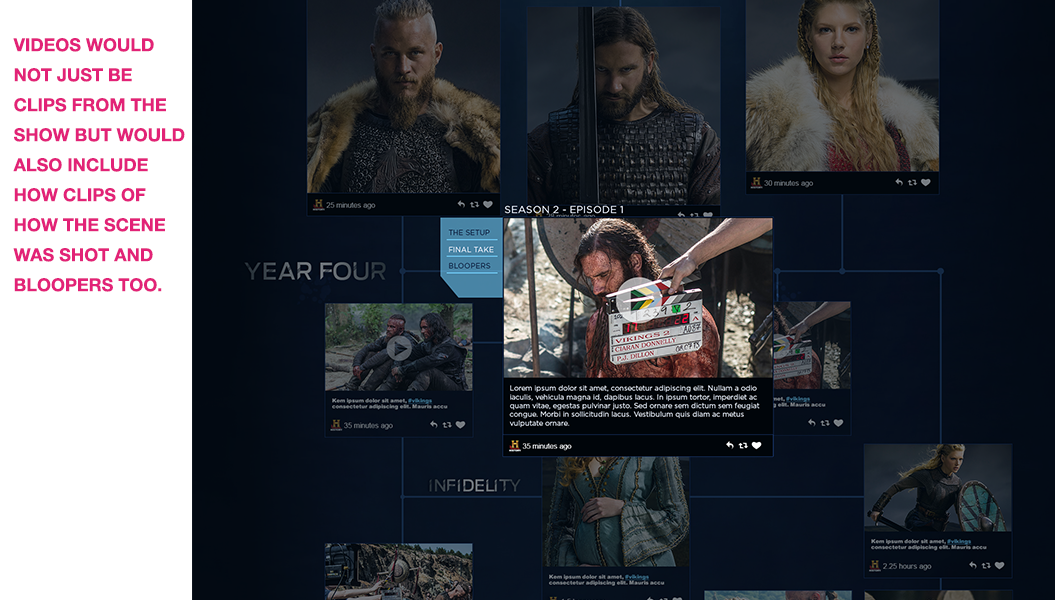Retweet the Season 2 Episode 1 video post
The width and height of the screenshot is (1055, 600).
pos(743,445)
